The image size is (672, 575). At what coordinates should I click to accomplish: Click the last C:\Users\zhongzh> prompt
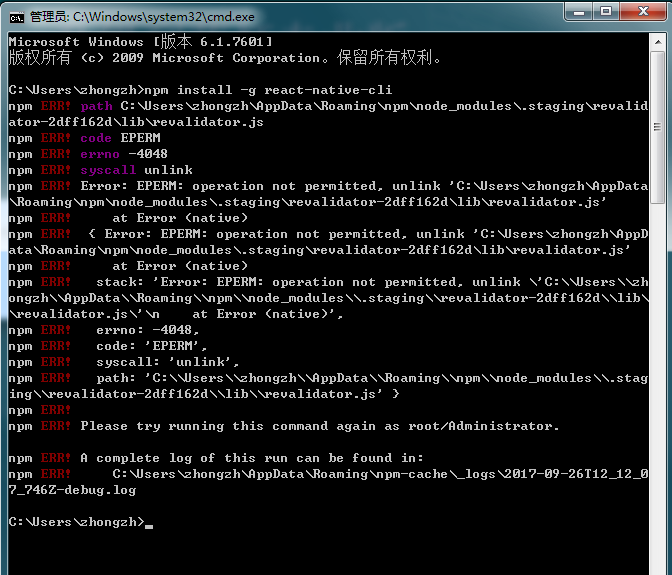pos(77,522)
